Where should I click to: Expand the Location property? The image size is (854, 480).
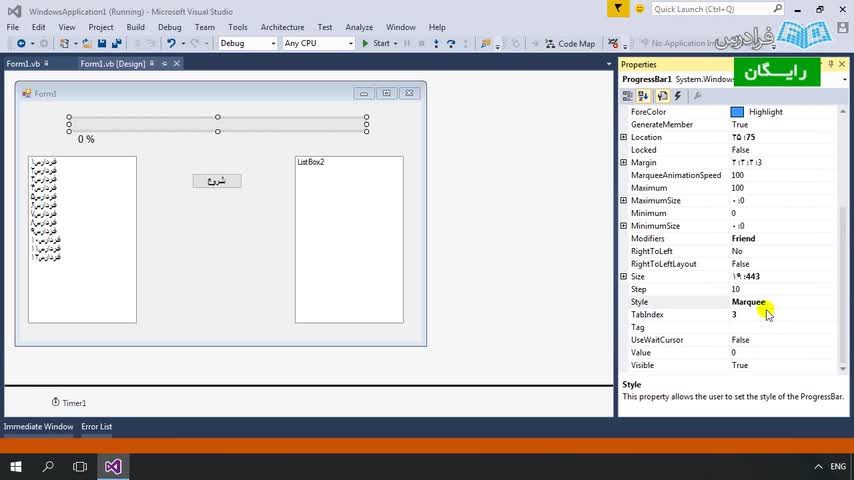(624, 137)
